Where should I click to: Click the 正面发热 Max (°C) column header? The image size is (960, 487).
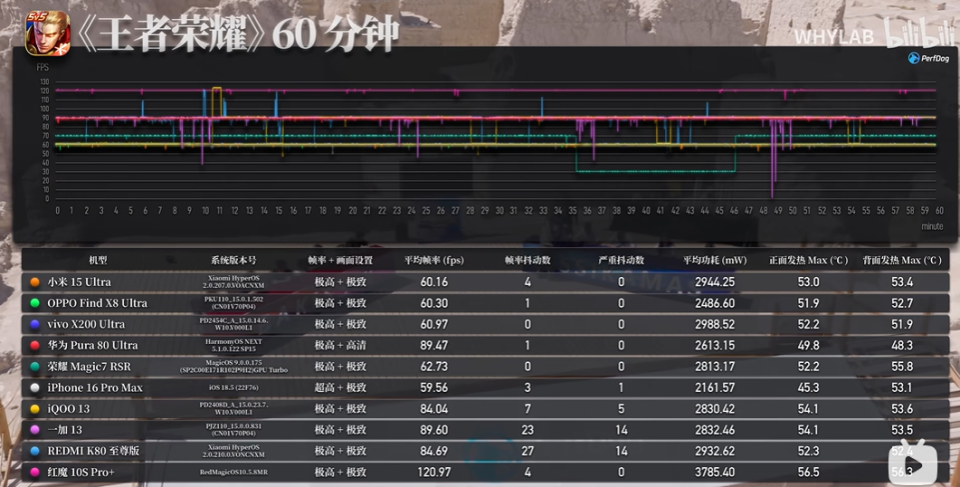pyautogui.click(x=808, y=260)
